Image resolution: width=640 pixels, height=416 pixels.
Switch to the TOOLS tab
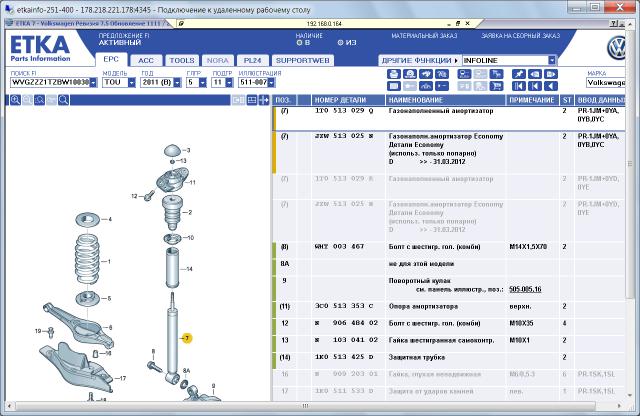[x=182, y=60]
